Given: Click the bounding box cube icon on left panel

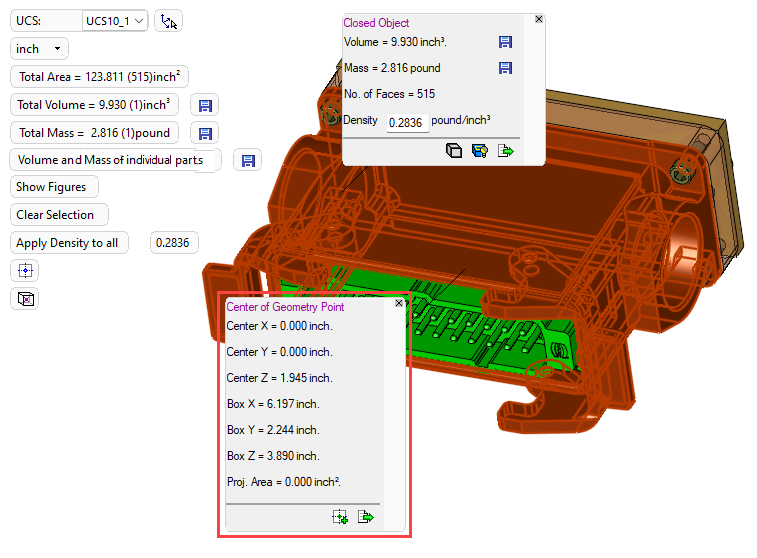Looking at the screenshot, I should point(26,298).
